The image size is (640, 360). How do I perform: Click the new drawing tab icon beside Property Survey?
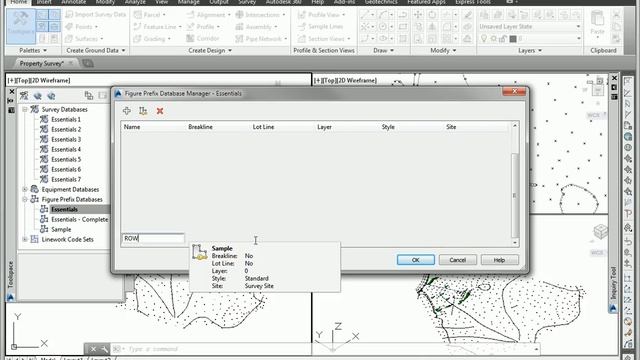(x=88, y=63)
